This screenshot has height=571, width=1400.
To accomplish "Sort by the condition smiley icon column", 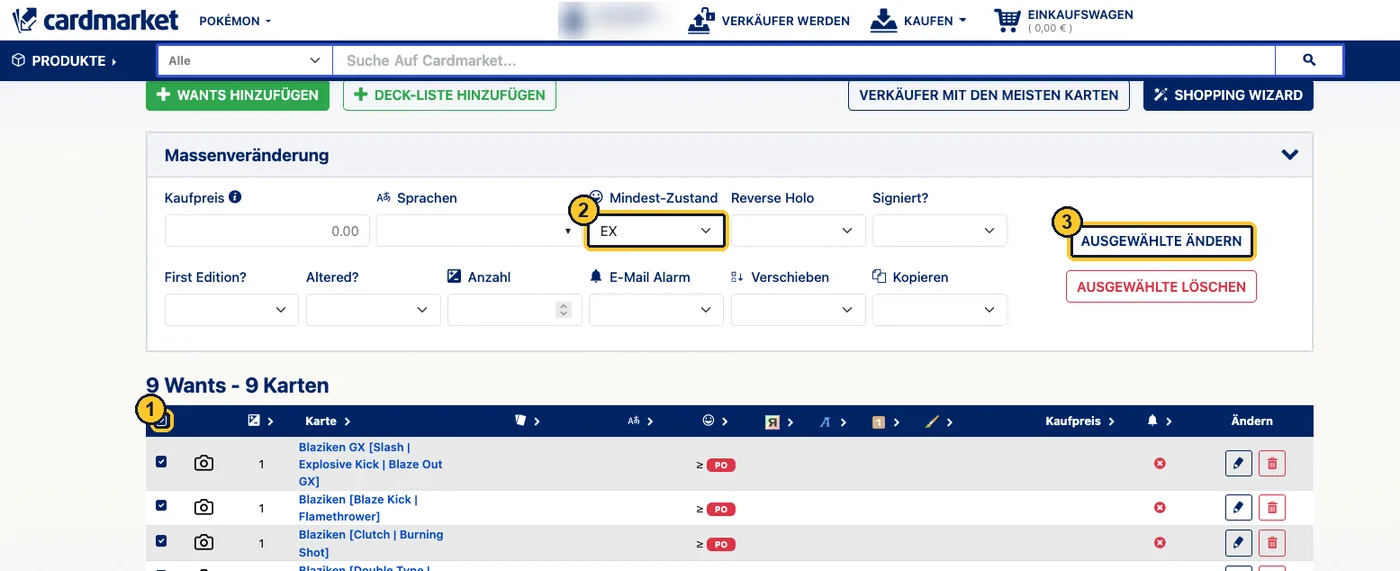I will (715, 421).
